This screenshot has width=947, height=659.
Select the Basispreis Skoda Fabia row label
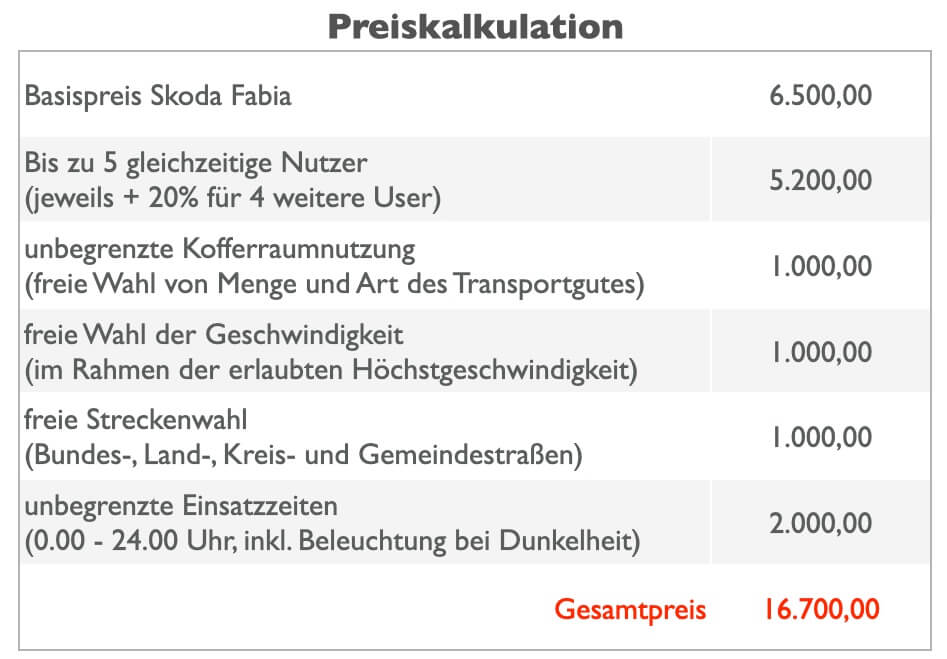coord(158,96)
